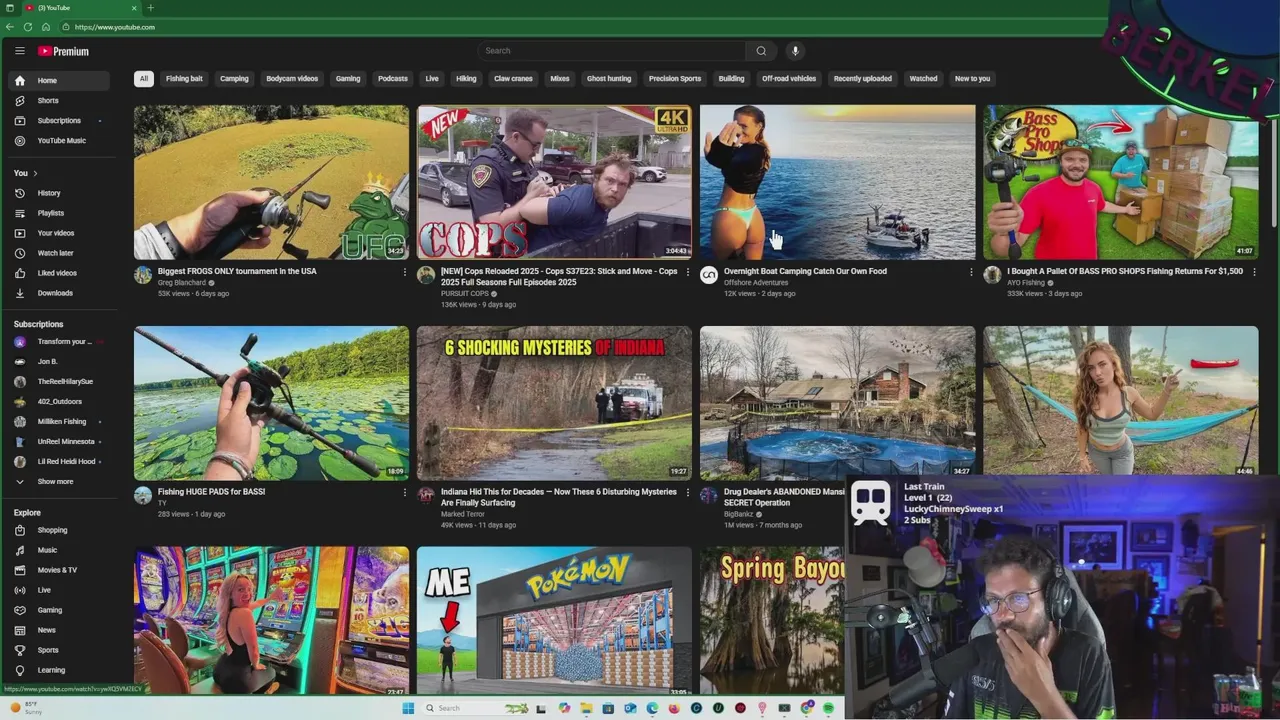1280x720 pixels.
Task: Open AYO Fishing channel link
Action: (1026, 283)
